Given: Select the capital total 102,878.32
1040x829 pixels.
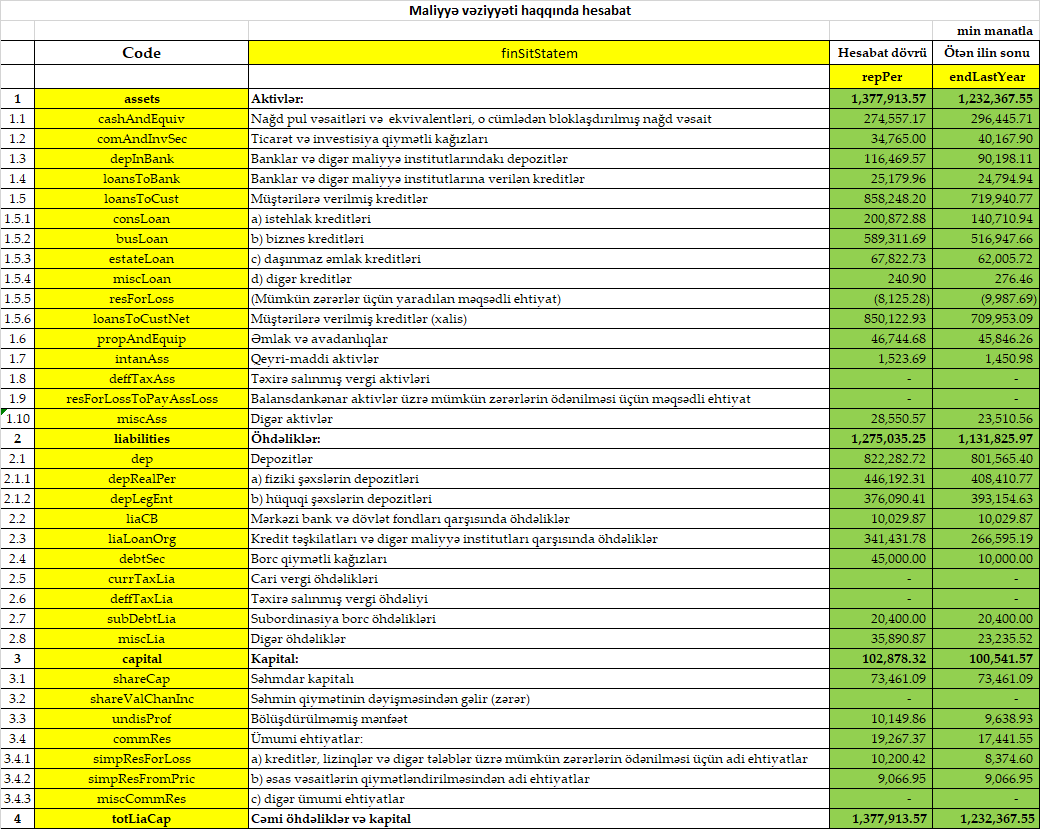Looking at the screenshot, I should 881,659.
